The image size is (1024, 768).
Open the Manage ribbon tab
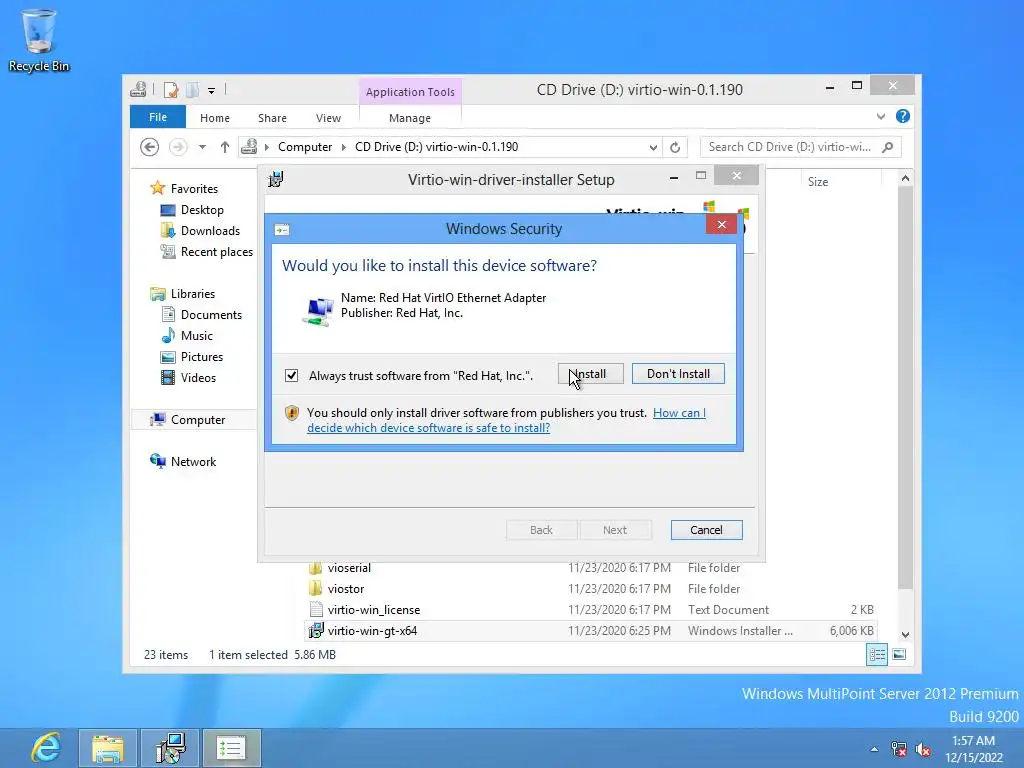click(x=410, y=118)
